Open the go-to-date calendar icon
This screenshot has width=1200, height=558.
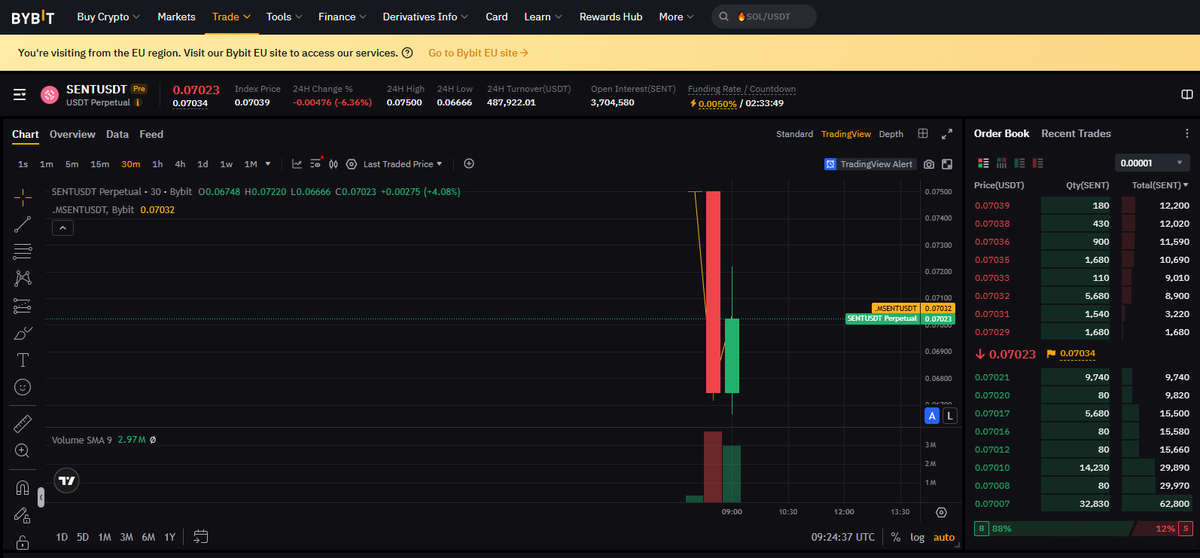click(x=201, y=536)
